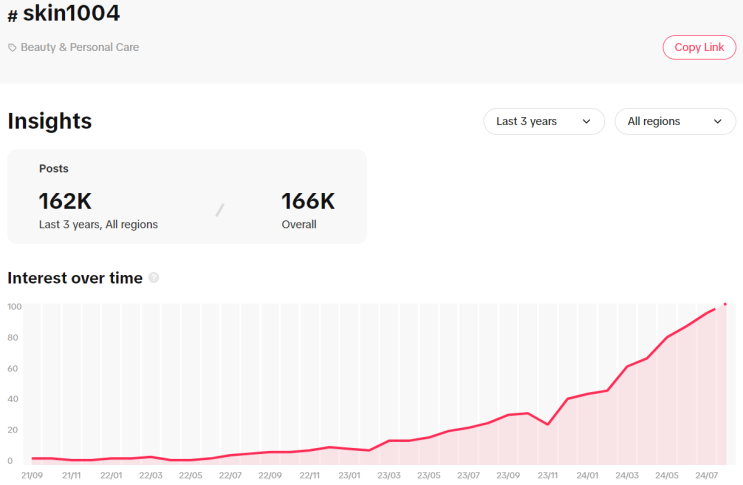Click the 21/09 date label on the chart axis
Viewport: 743px width, 485px height.
(x=32, y=475)
